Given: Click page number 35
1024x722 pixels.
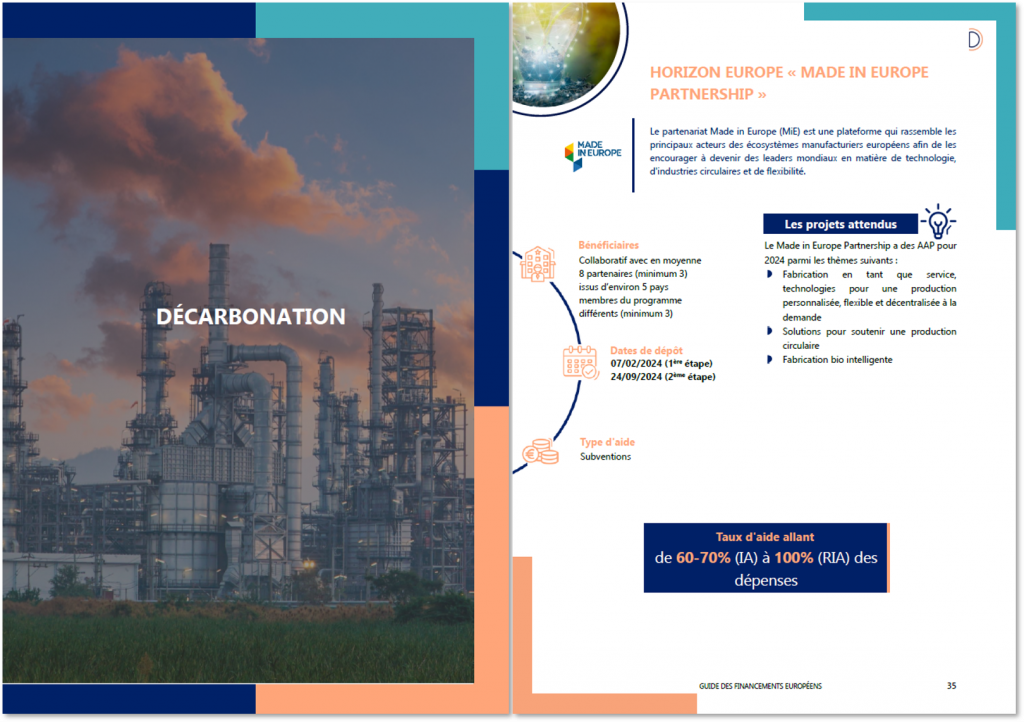Looking at the screenshot, I should click(x=952, y=685).
